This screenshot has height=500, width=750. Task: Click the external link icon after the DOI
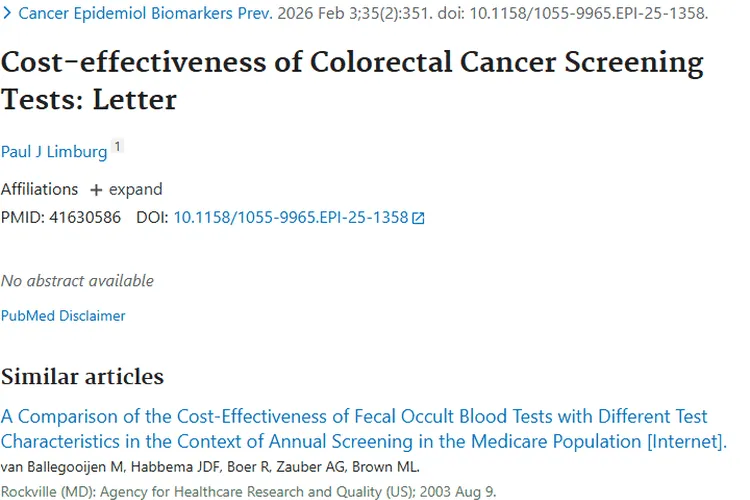[419, 218]
